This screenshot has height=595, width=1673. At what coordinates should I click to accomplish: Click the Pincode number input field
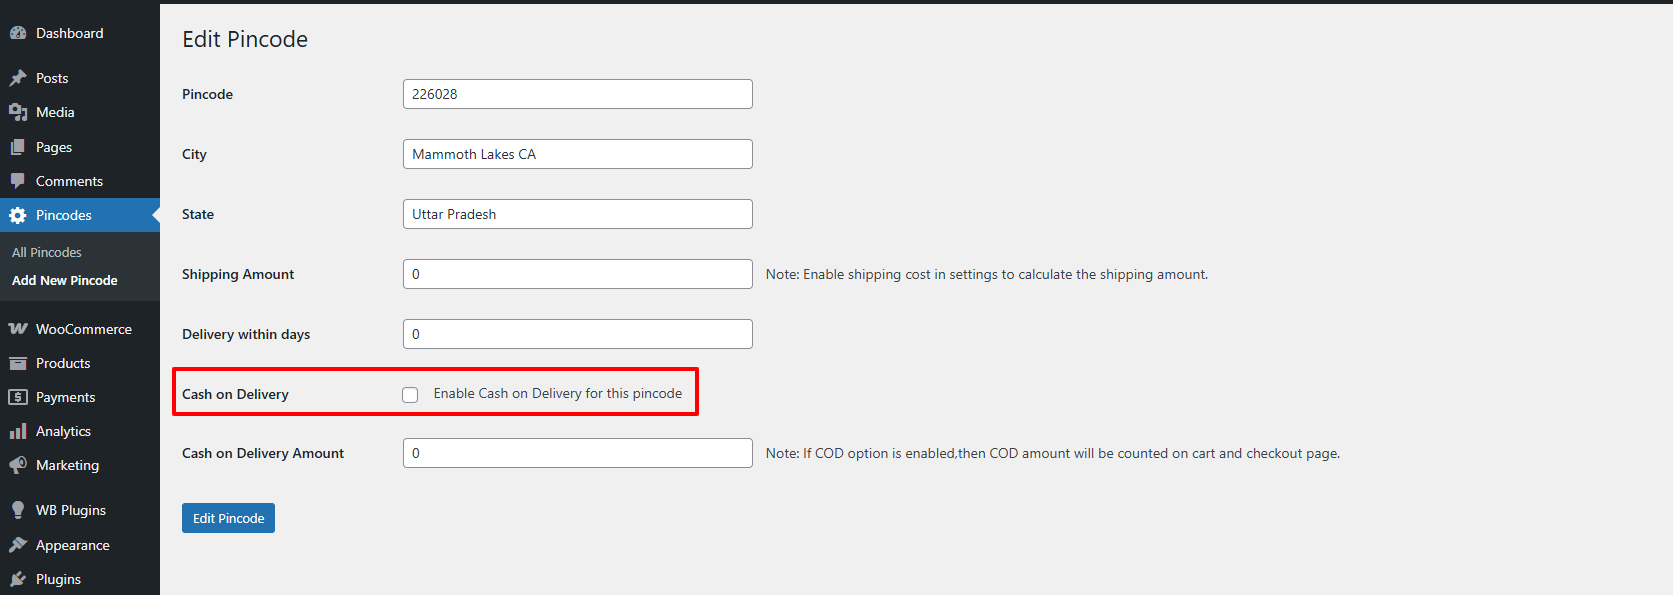point(577,94)
